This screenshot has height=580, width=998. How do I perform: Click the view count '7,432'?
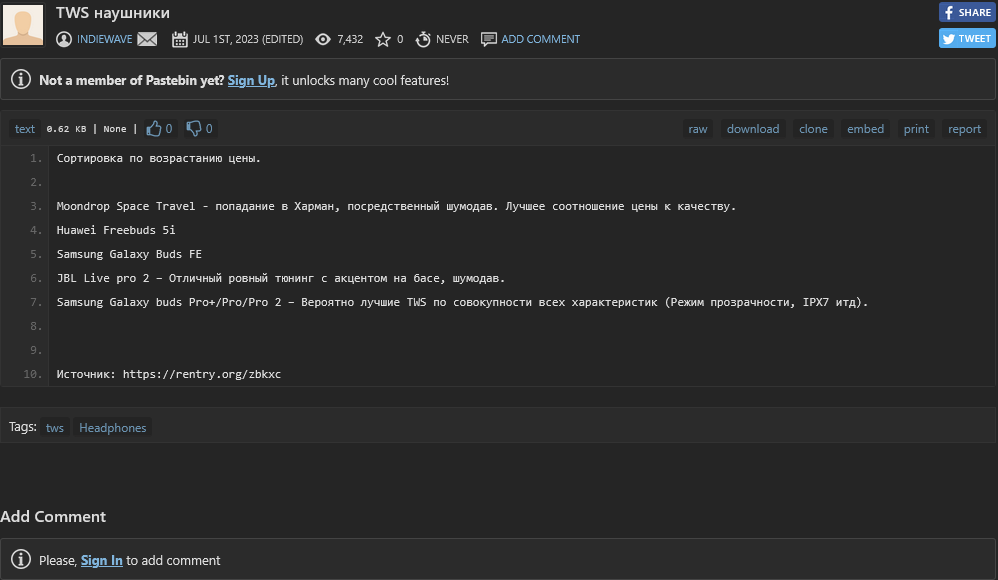coord(350,39)
